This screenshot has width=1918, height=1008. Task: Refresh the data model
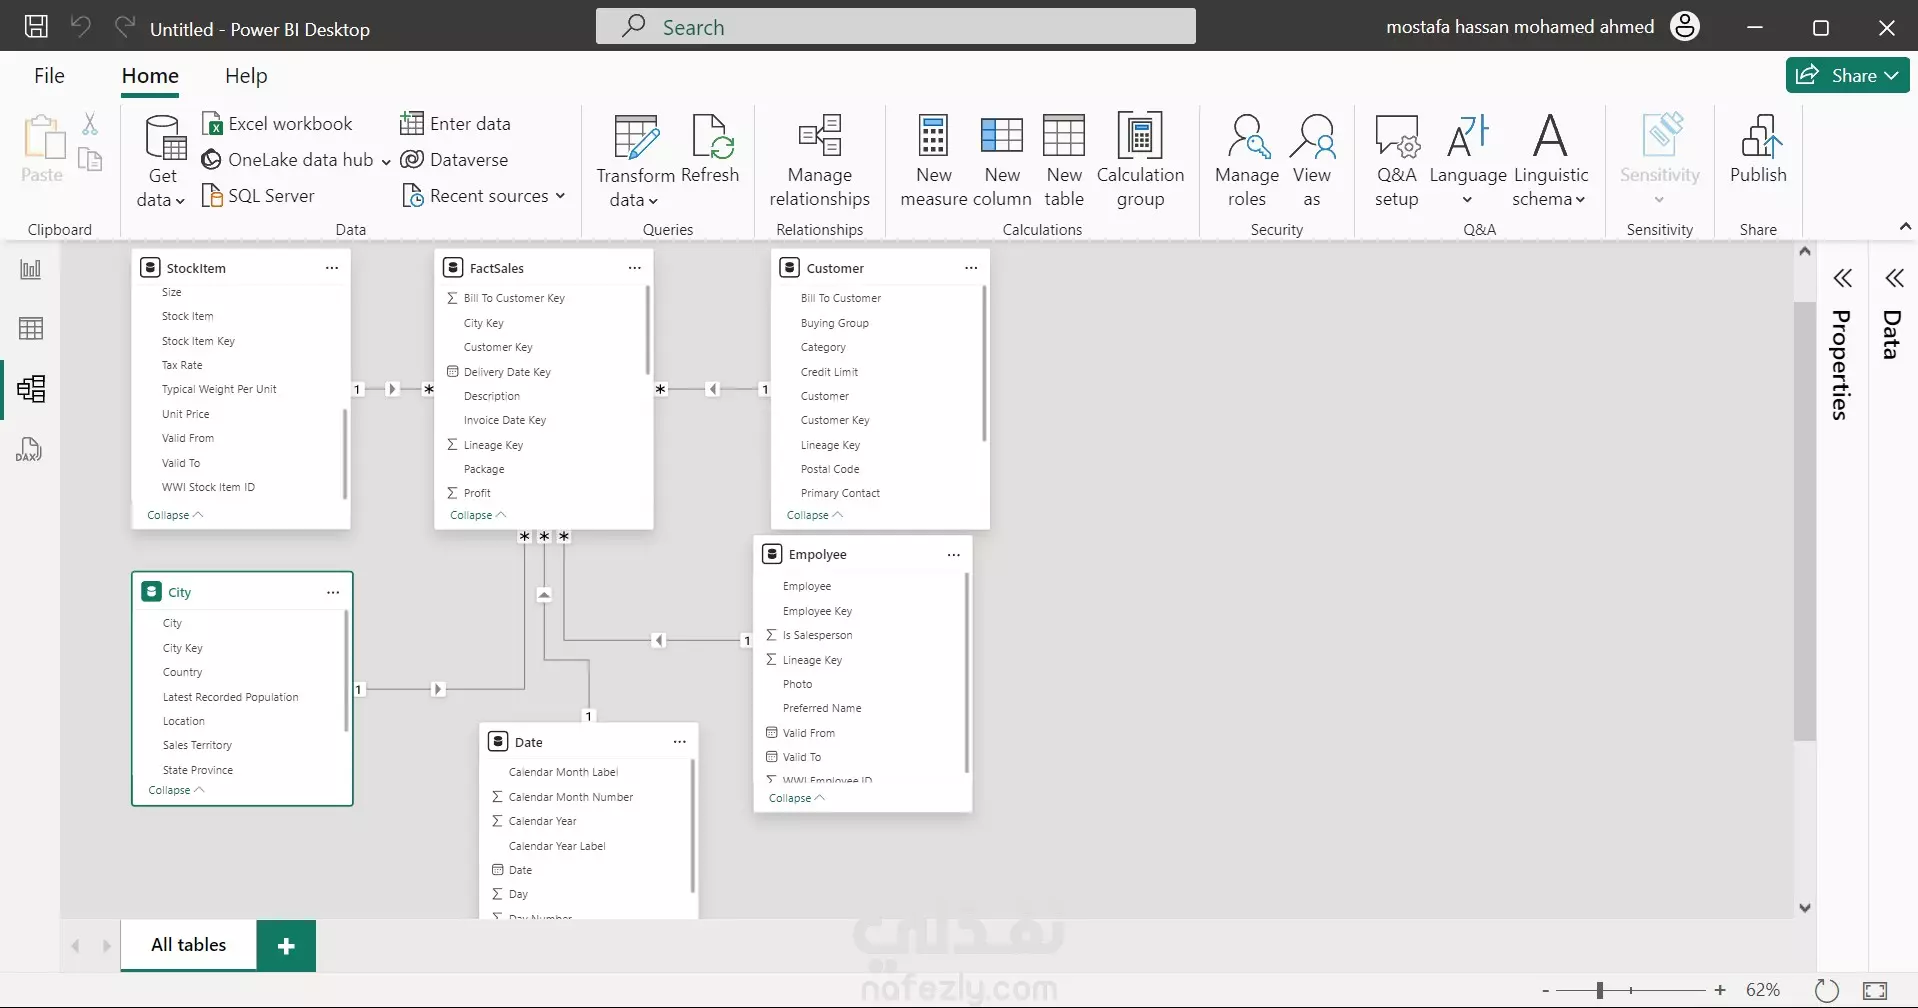(x=711, y=150)
